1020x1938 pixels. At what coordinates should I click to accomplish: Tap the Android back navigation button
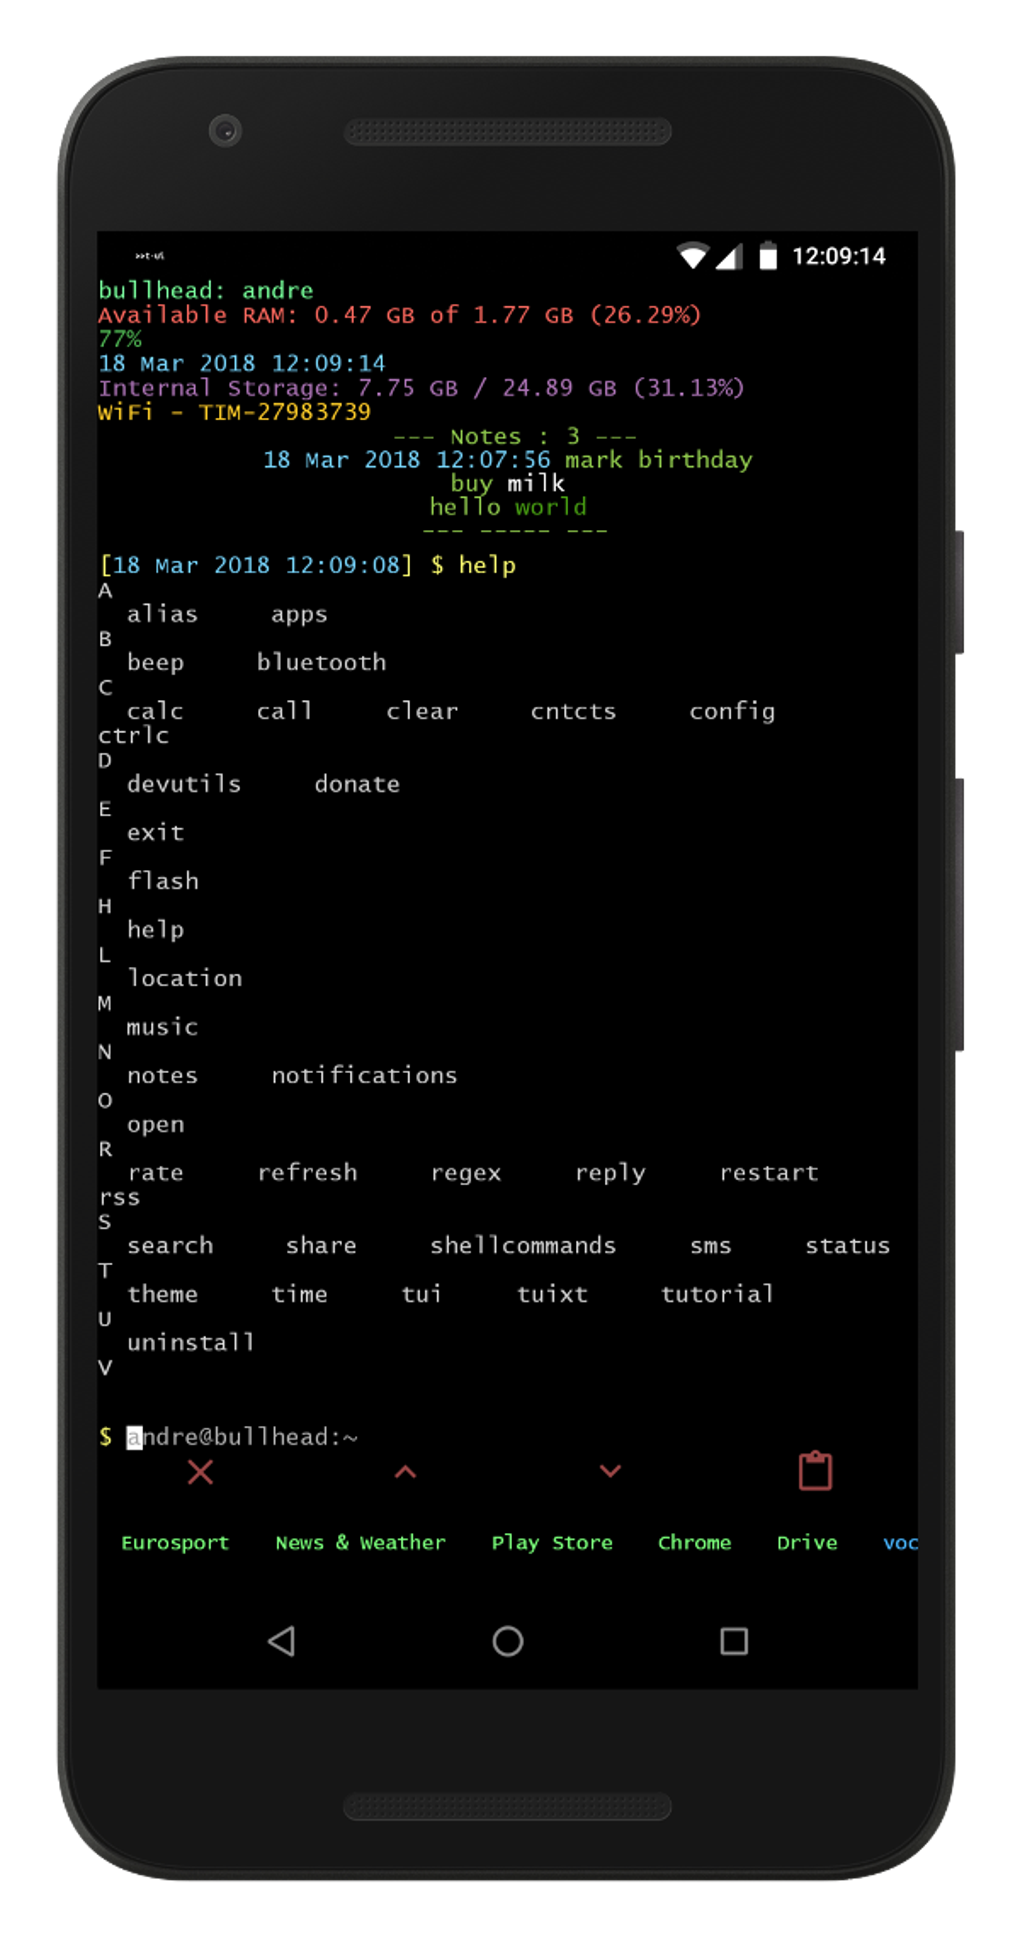(x=282, y=1641)
